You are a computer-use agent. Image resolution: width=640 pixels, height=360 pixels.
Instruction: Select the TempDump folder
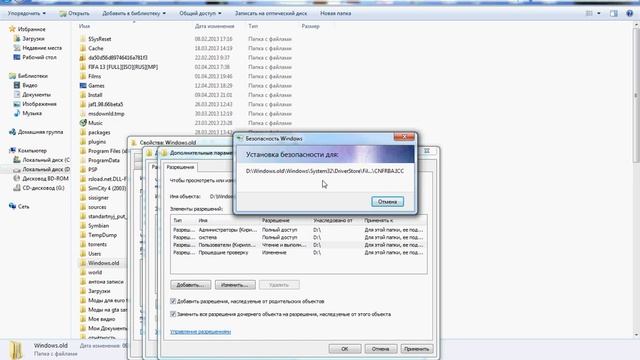tap(102, 235)
